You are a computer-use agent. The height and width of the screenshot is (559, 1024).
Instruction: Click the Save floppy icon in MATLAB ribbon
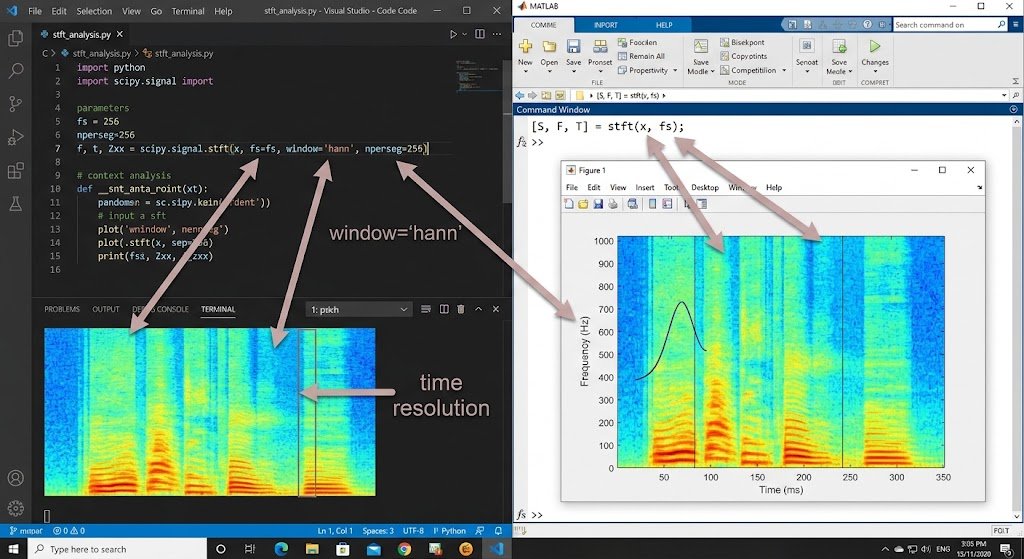point(573,46)
